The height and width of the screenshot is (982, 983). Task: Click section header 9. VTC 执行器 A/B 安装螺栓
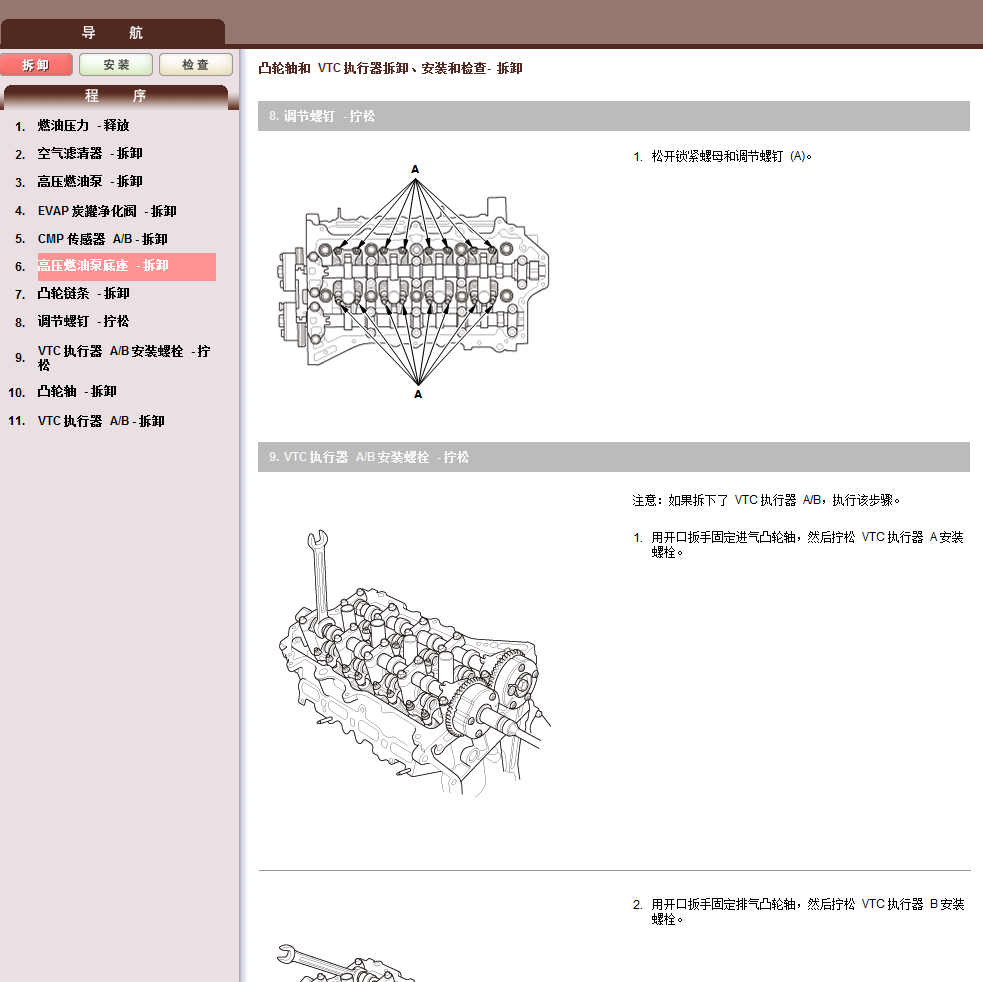614,457
